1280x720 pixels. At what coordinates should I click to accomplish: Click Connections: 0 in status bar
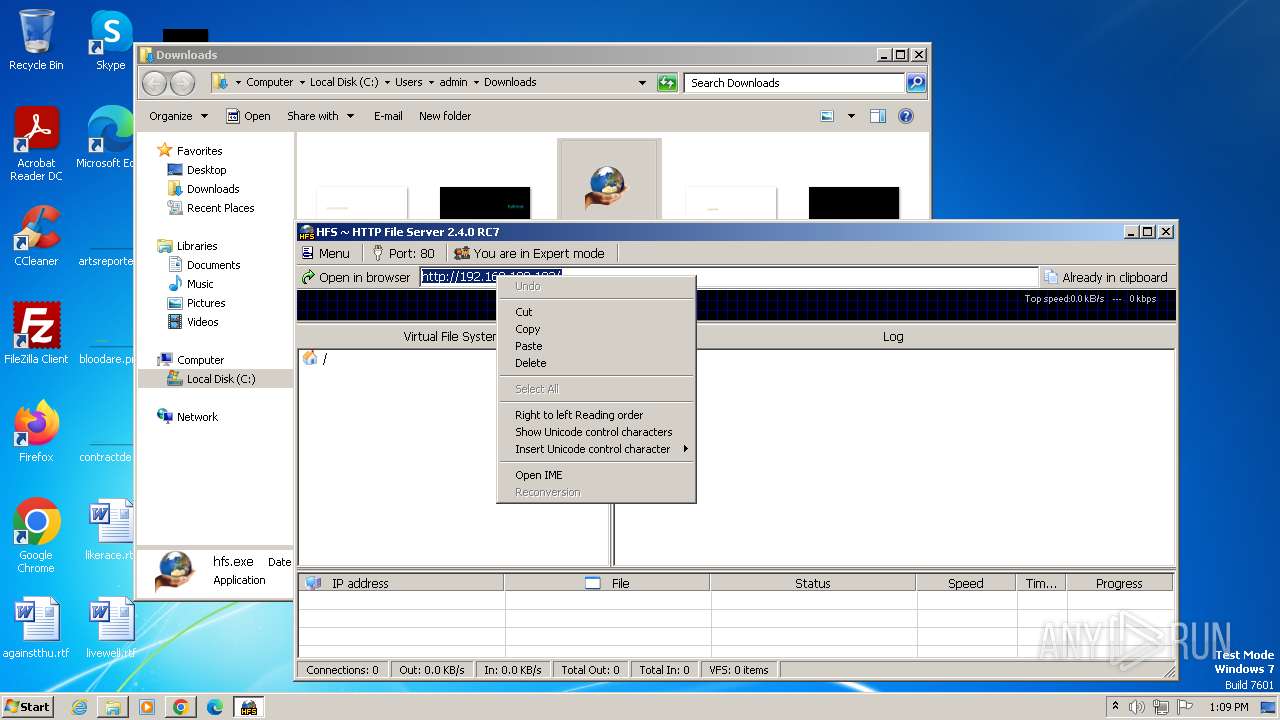pyautogui.click(x=342, y=670)
